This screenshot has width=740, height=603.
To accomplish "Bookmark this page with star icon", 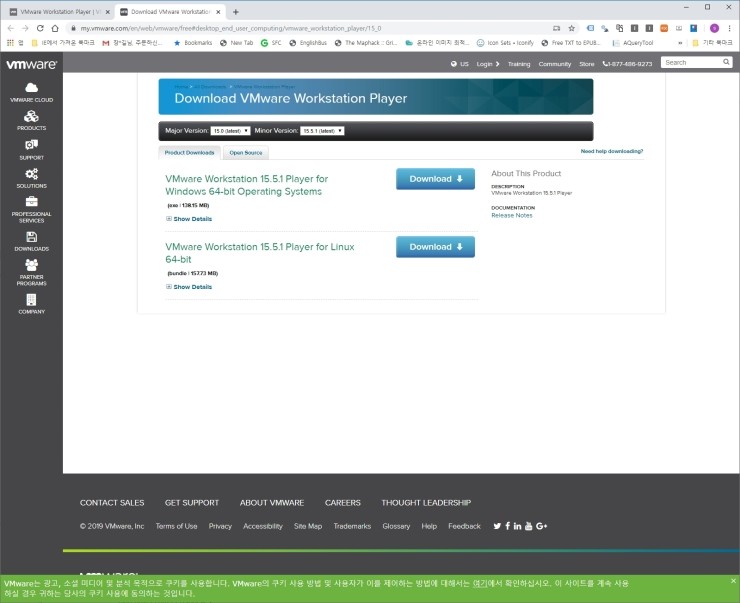I will [572, 28].
